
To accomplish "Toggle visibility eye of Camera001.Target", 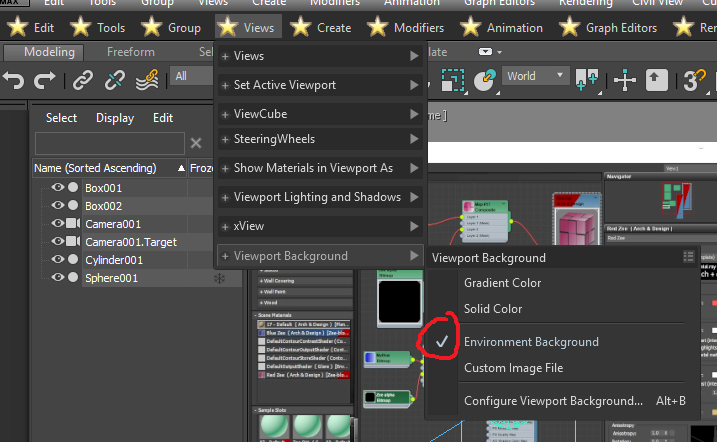I will [58, 241].
